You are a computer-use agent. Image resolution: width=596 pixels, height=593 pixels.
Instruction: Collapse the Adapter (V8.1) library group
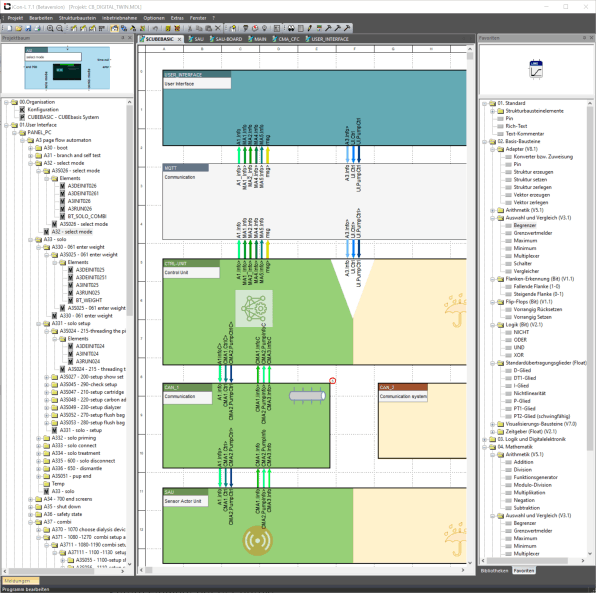[x=493, y=149]
